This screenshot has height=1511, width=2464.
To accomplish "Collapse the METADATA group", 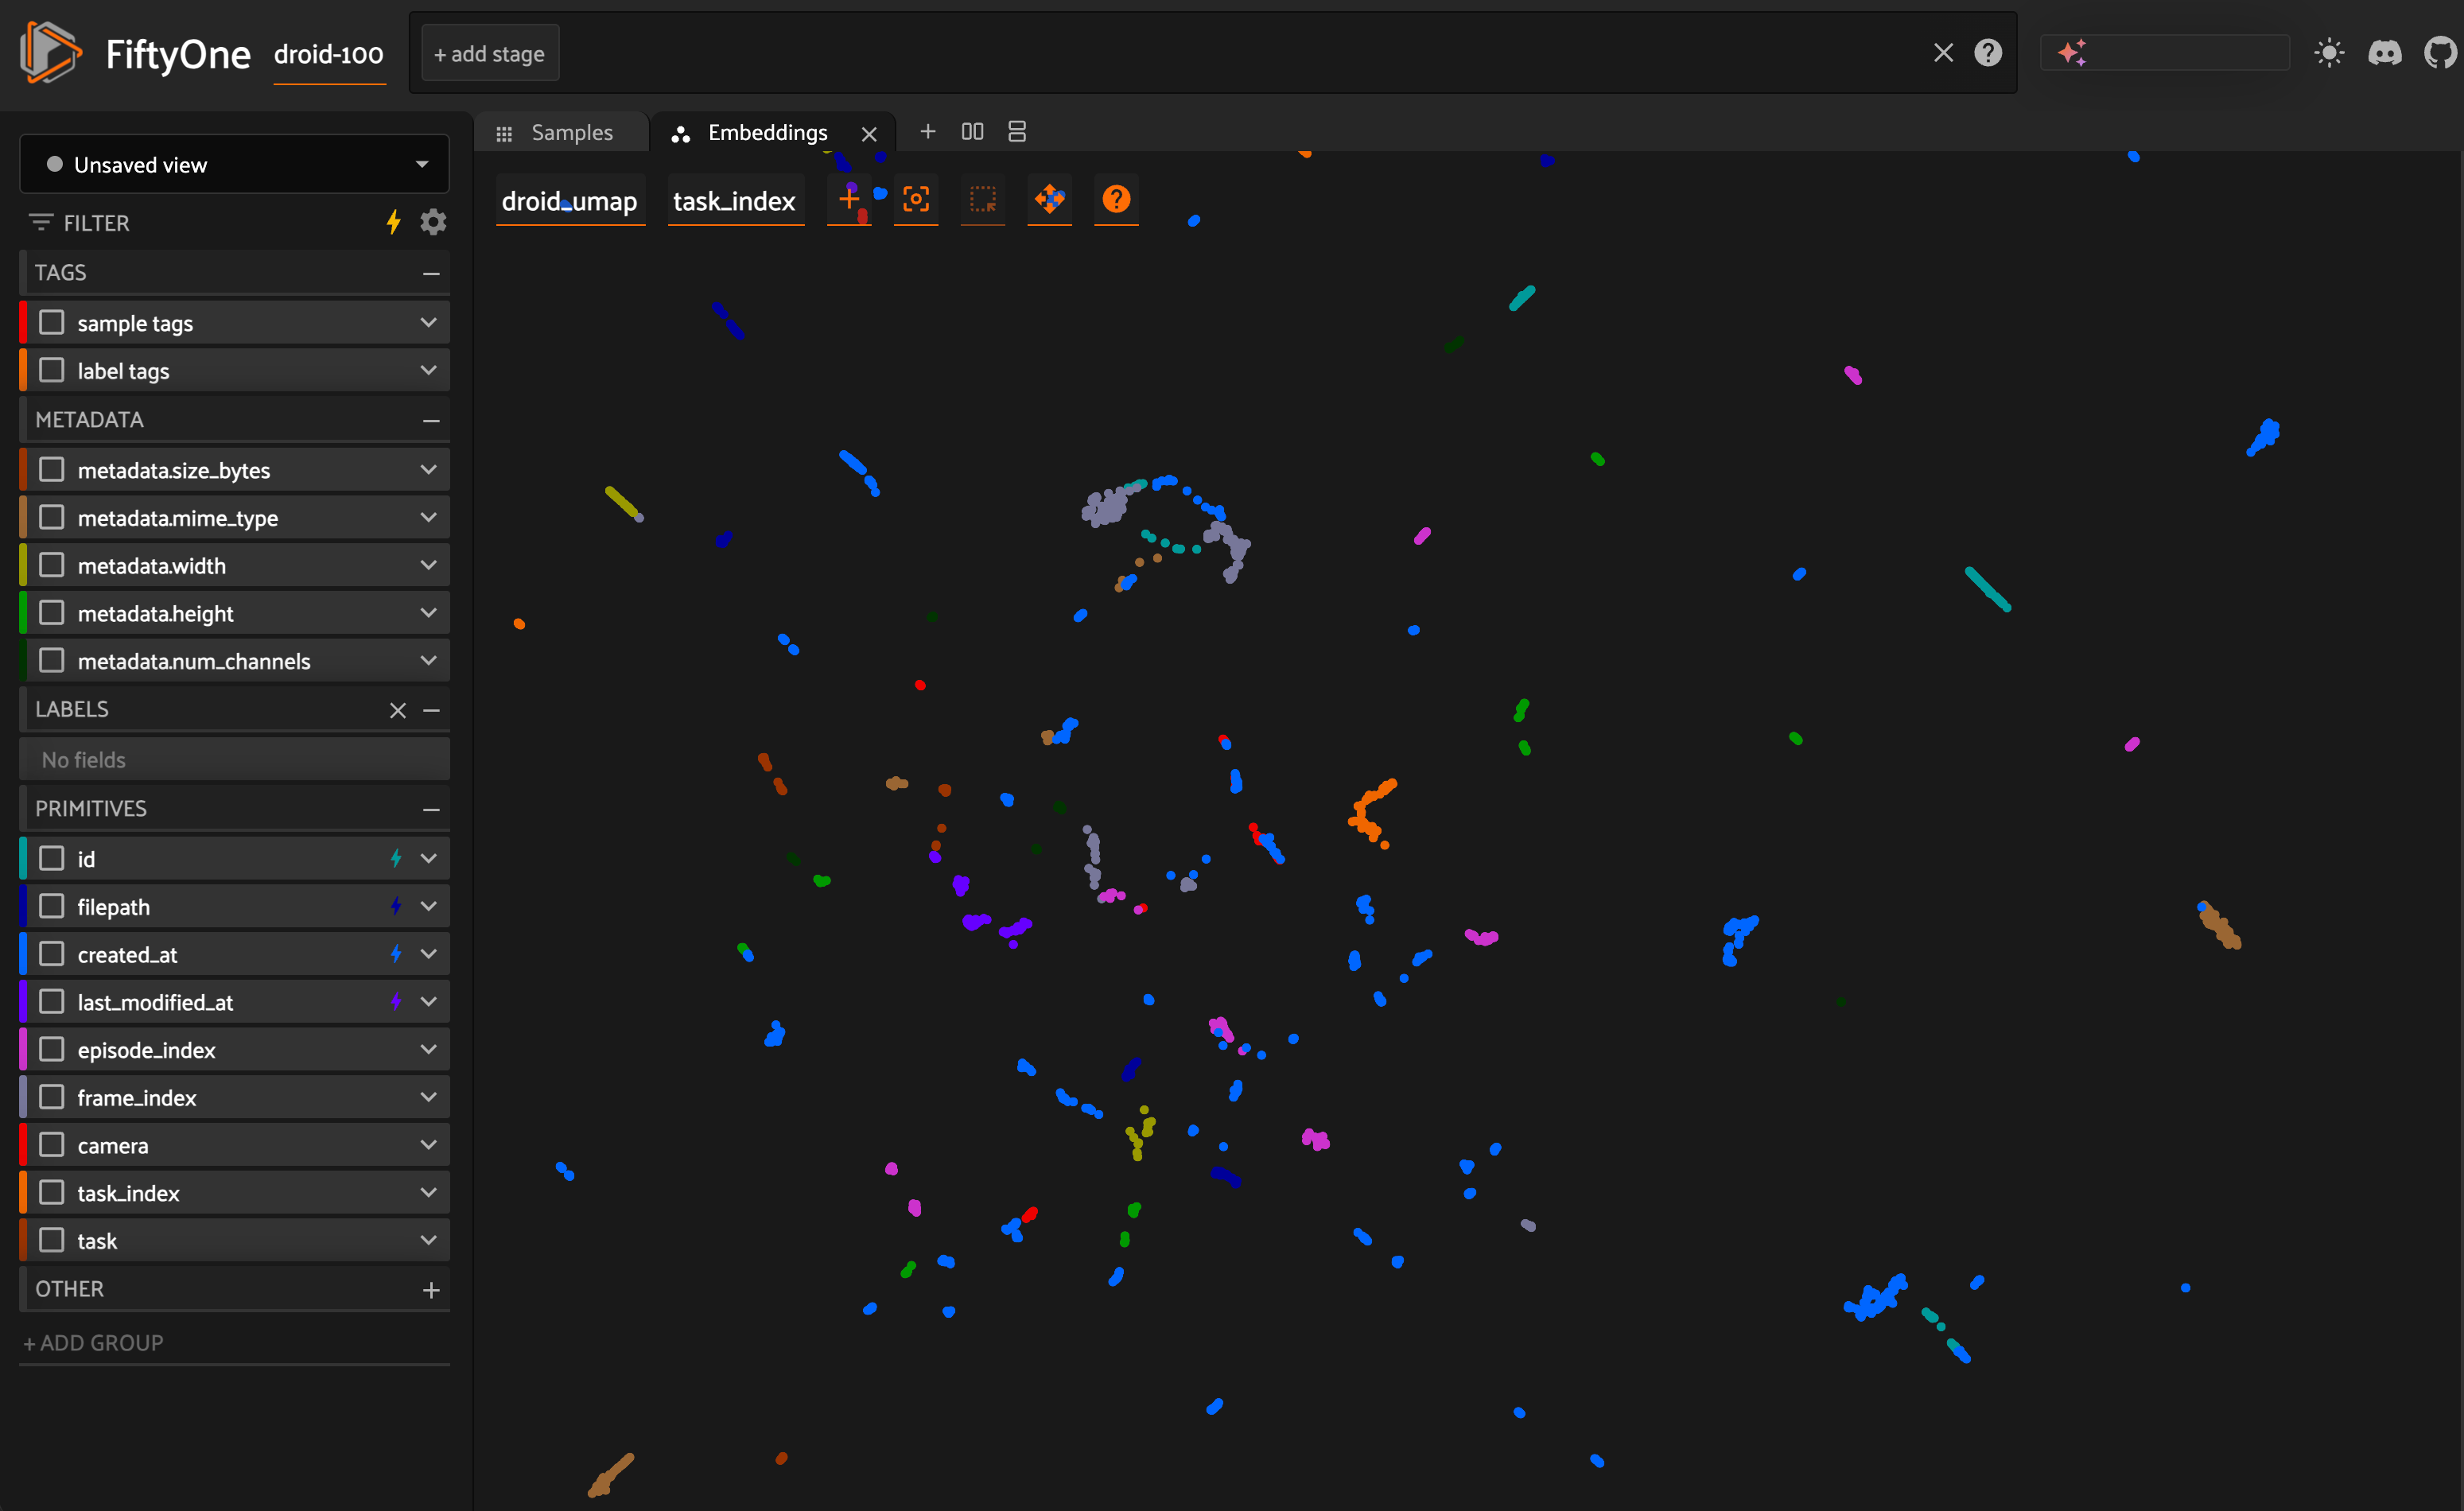I will click(x=431, y=420).
